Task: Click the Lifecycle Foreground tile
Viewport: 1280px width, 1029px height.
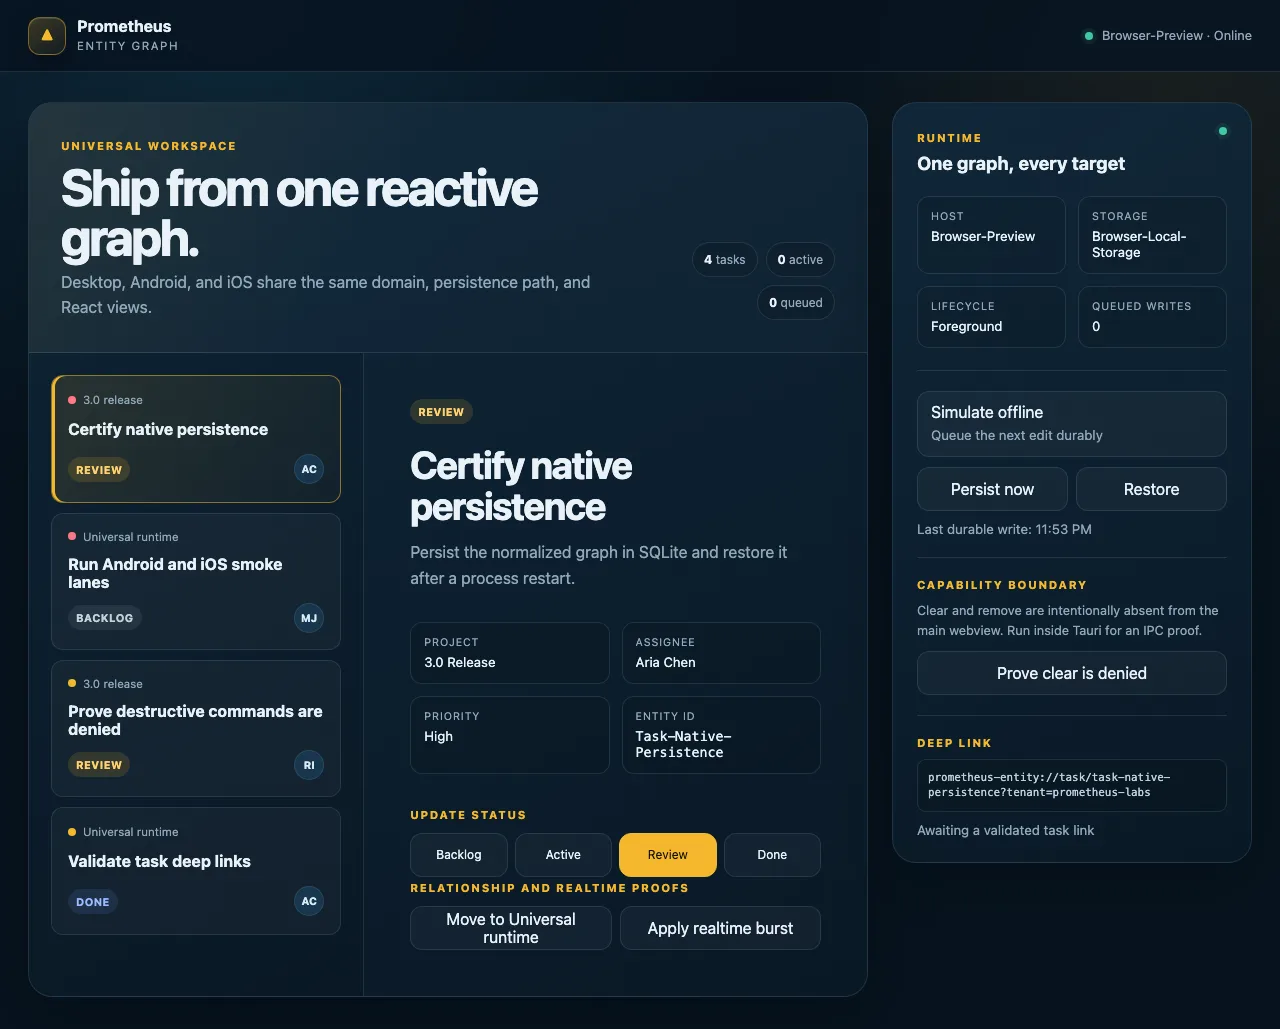Action: tap(991, 317)
